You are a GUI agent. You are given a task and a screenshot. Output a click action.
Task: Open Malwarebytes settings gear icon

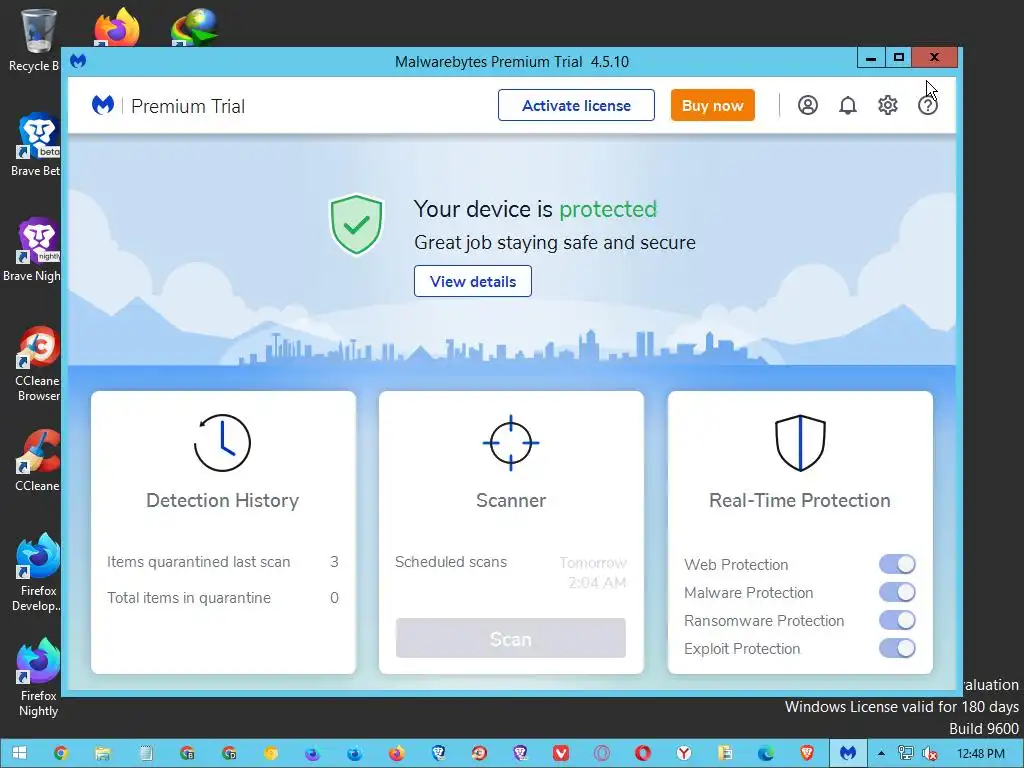click(888, 105)
